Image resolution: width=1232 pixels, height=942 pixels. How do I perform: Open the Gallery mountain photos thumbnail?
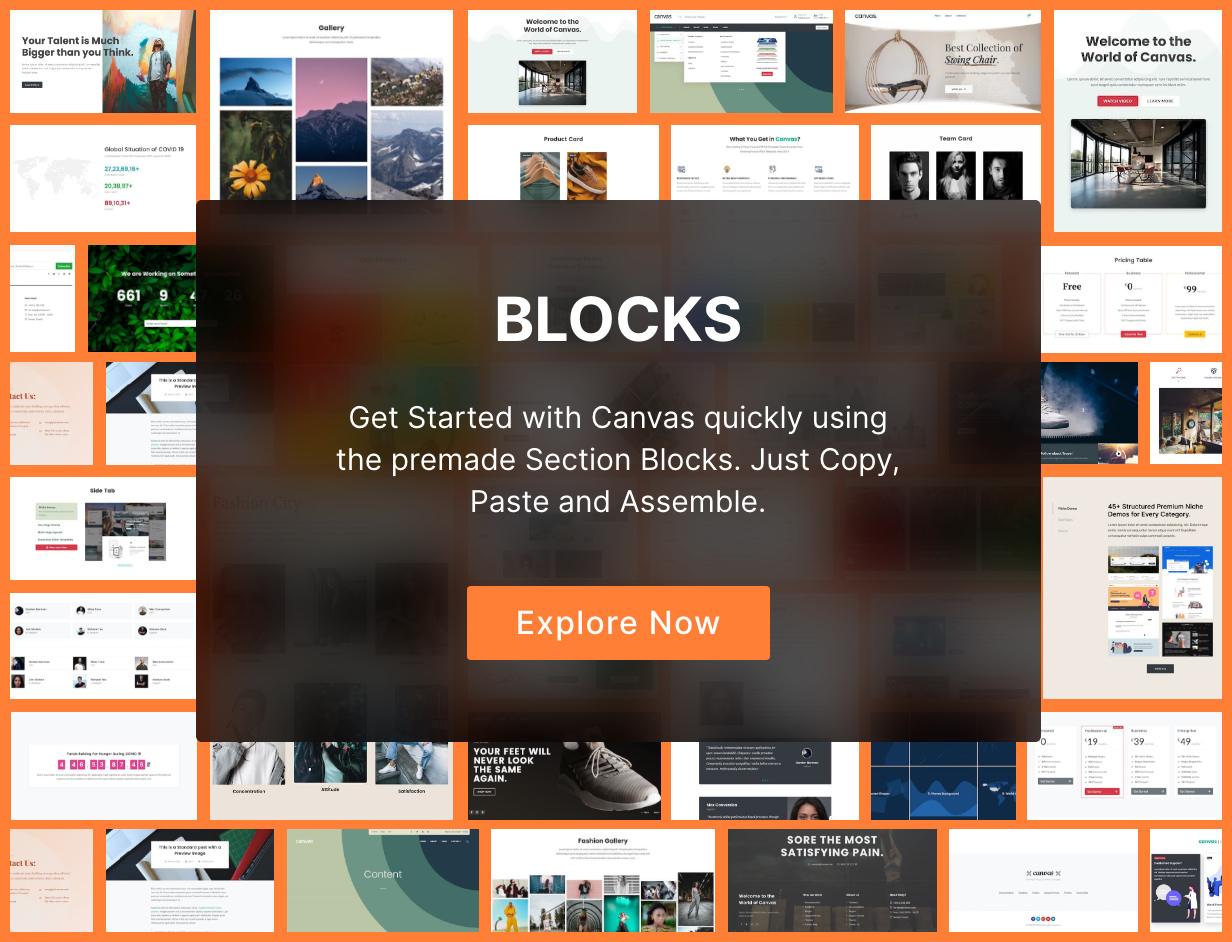[331, 105]
